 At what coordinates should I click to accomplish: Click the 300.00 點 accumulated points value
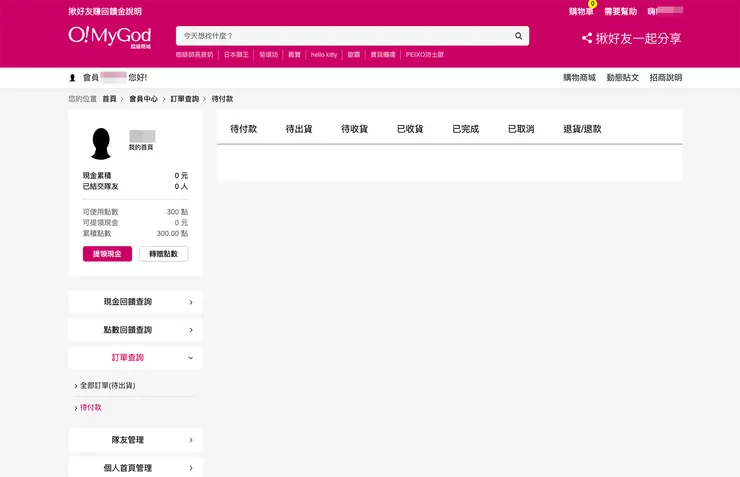172,234
